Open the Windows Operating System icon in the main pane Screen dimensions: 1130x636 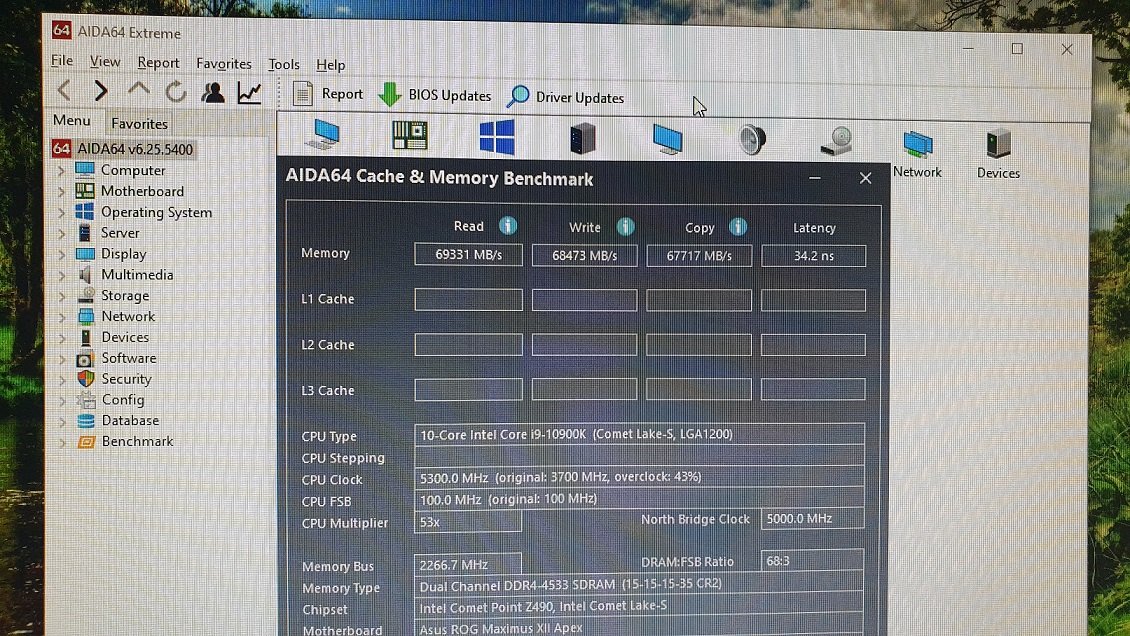coord(497,136)
